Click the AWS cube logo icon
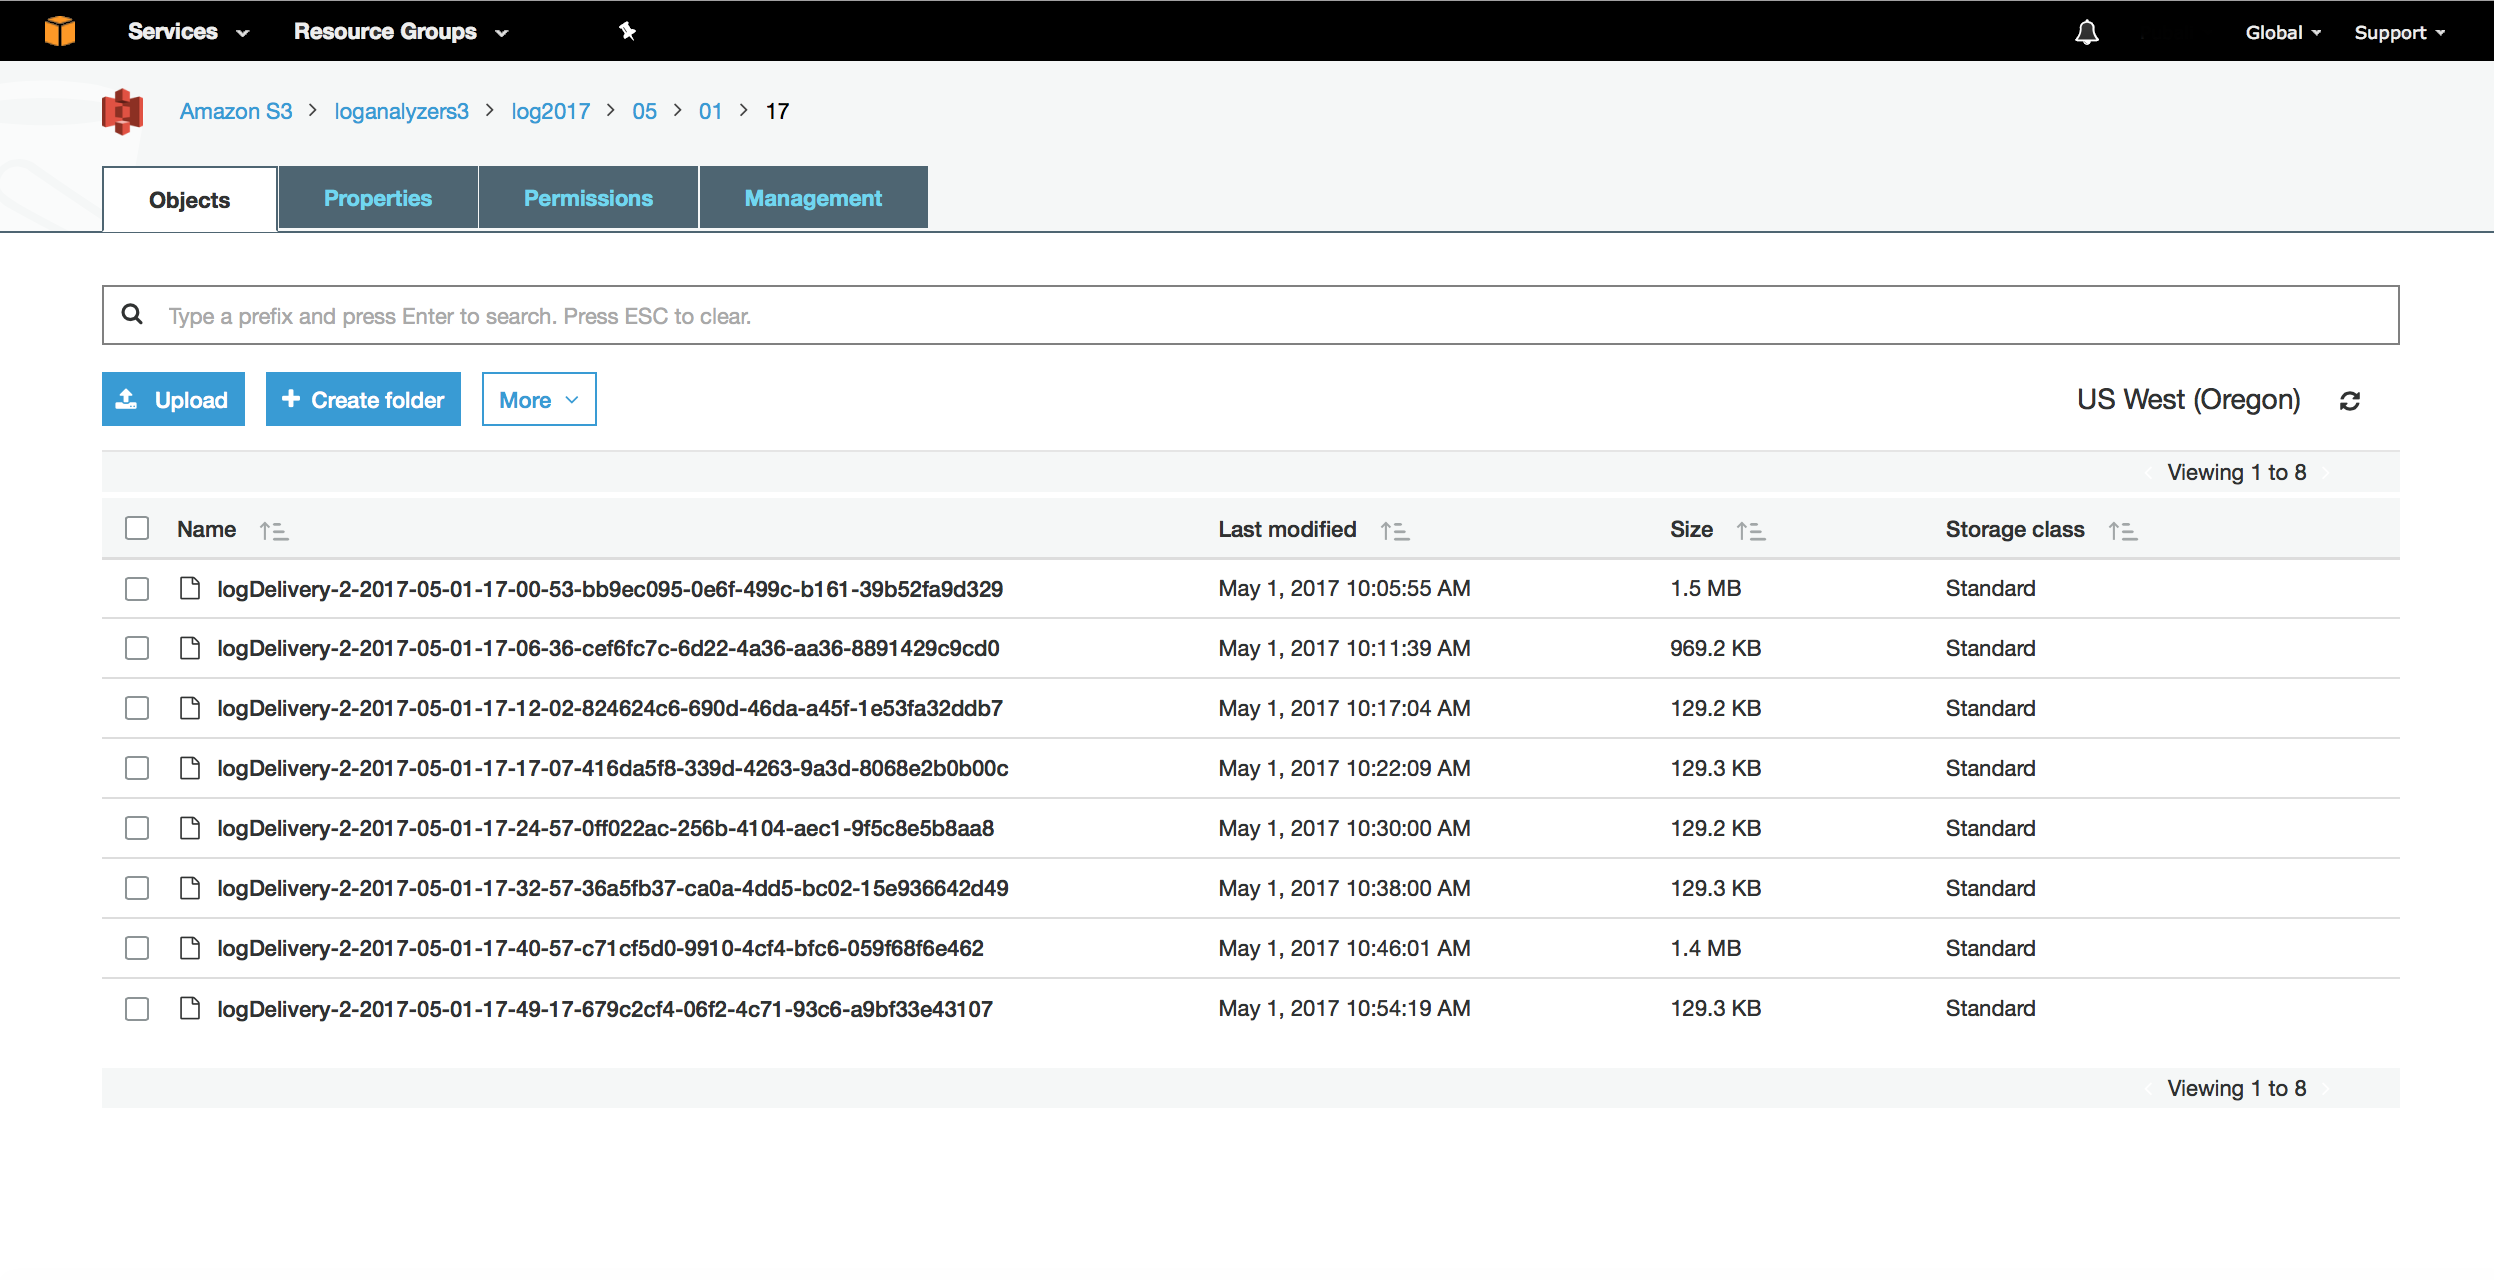2494x1280 pixels. (60, 31)
